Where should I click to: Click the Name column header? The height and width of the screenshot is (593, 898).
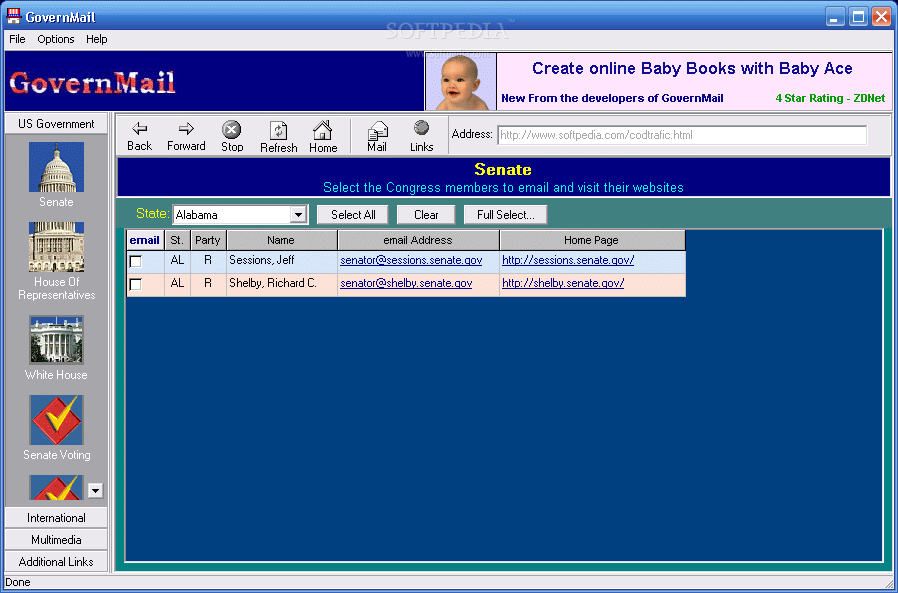[x=281, y=240]
